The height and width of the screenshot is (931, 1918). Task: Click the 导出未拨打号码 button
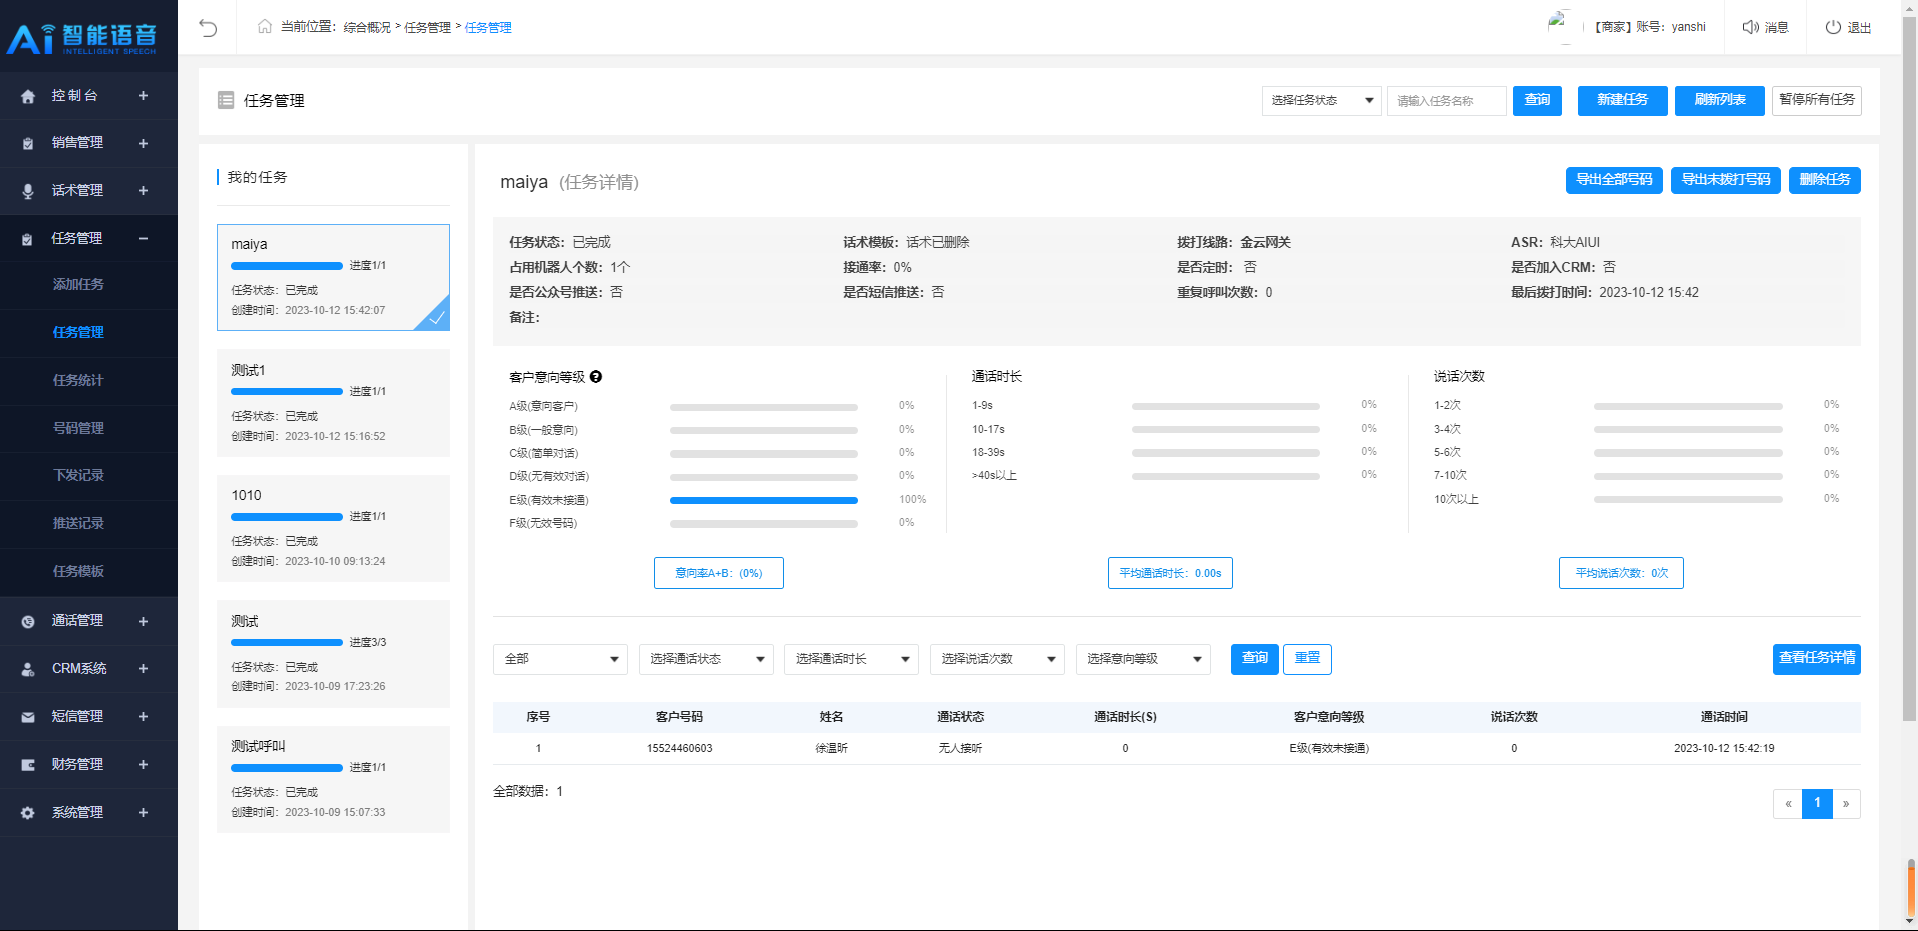(1726, 180)
